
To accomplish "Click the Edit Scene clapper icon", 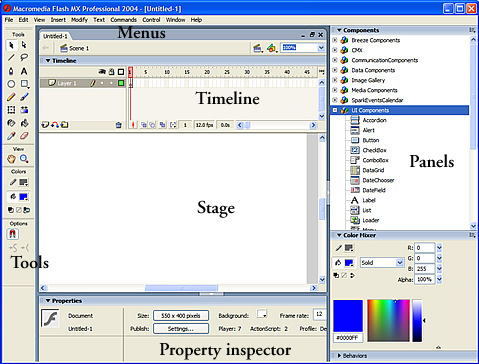I will tap(257, 48).
